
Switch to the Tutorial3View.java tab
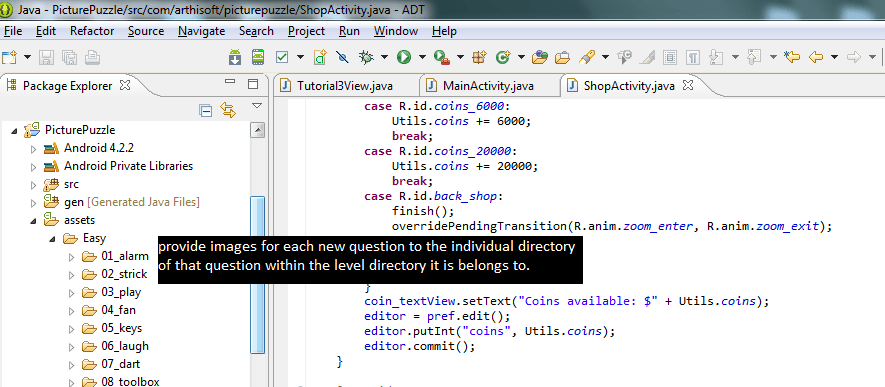[x=344, y=86]
